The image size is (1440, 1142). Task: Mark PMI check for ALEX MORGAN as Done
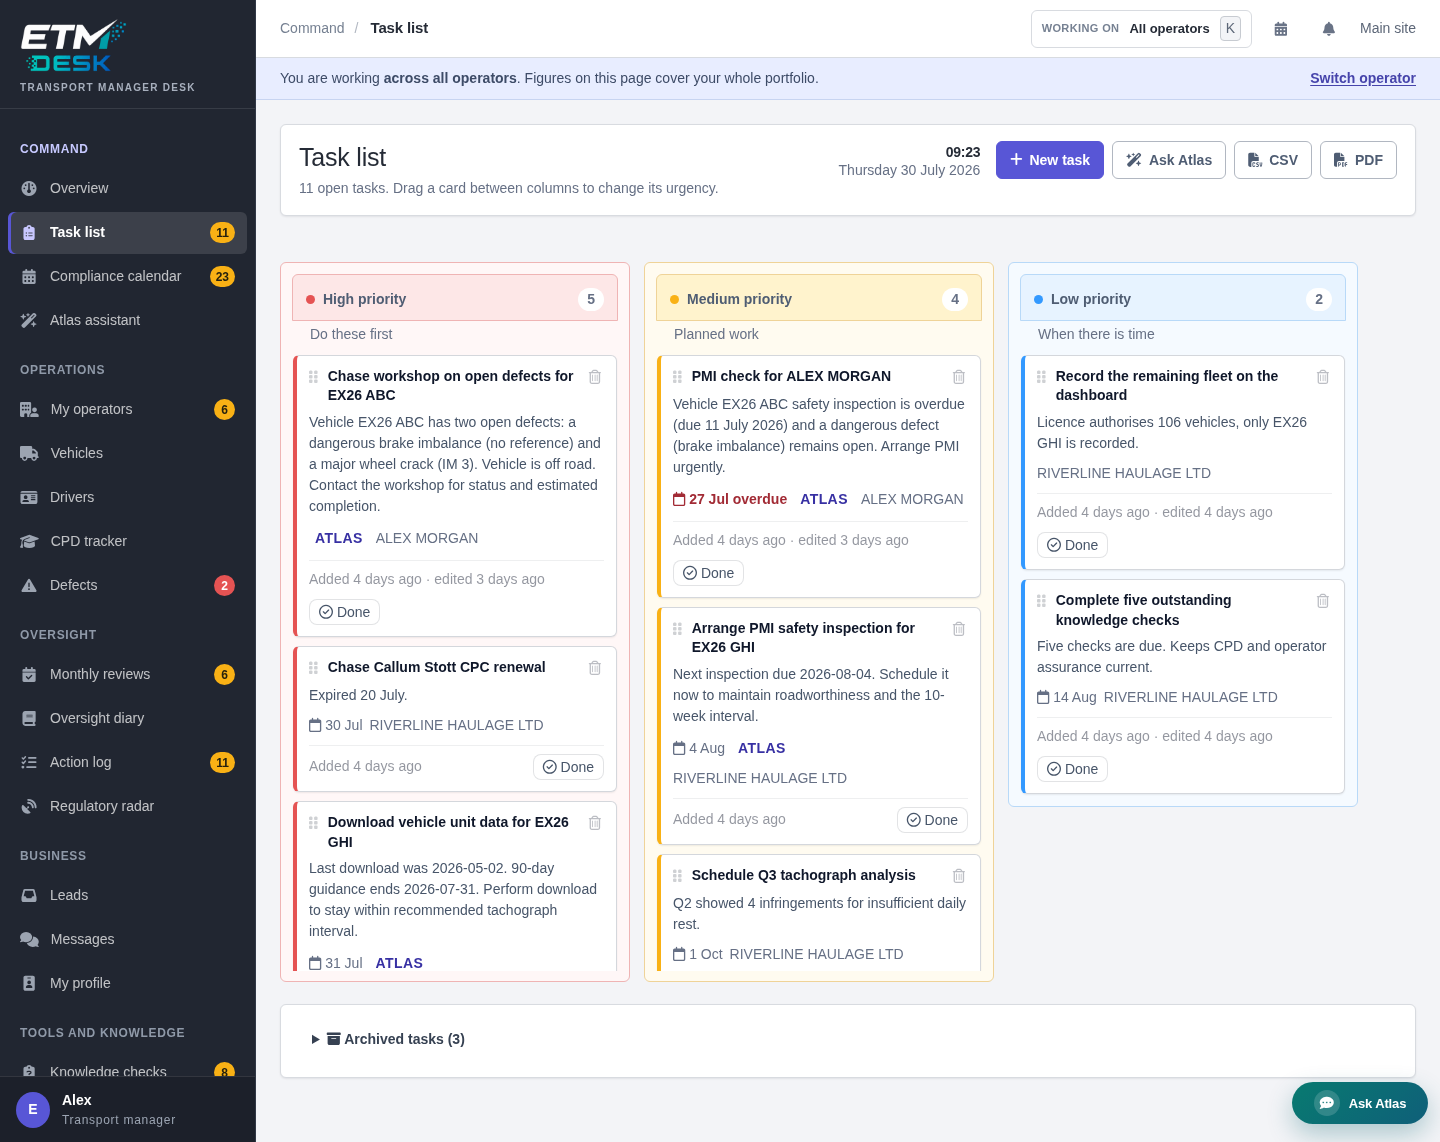coord(708,573)
